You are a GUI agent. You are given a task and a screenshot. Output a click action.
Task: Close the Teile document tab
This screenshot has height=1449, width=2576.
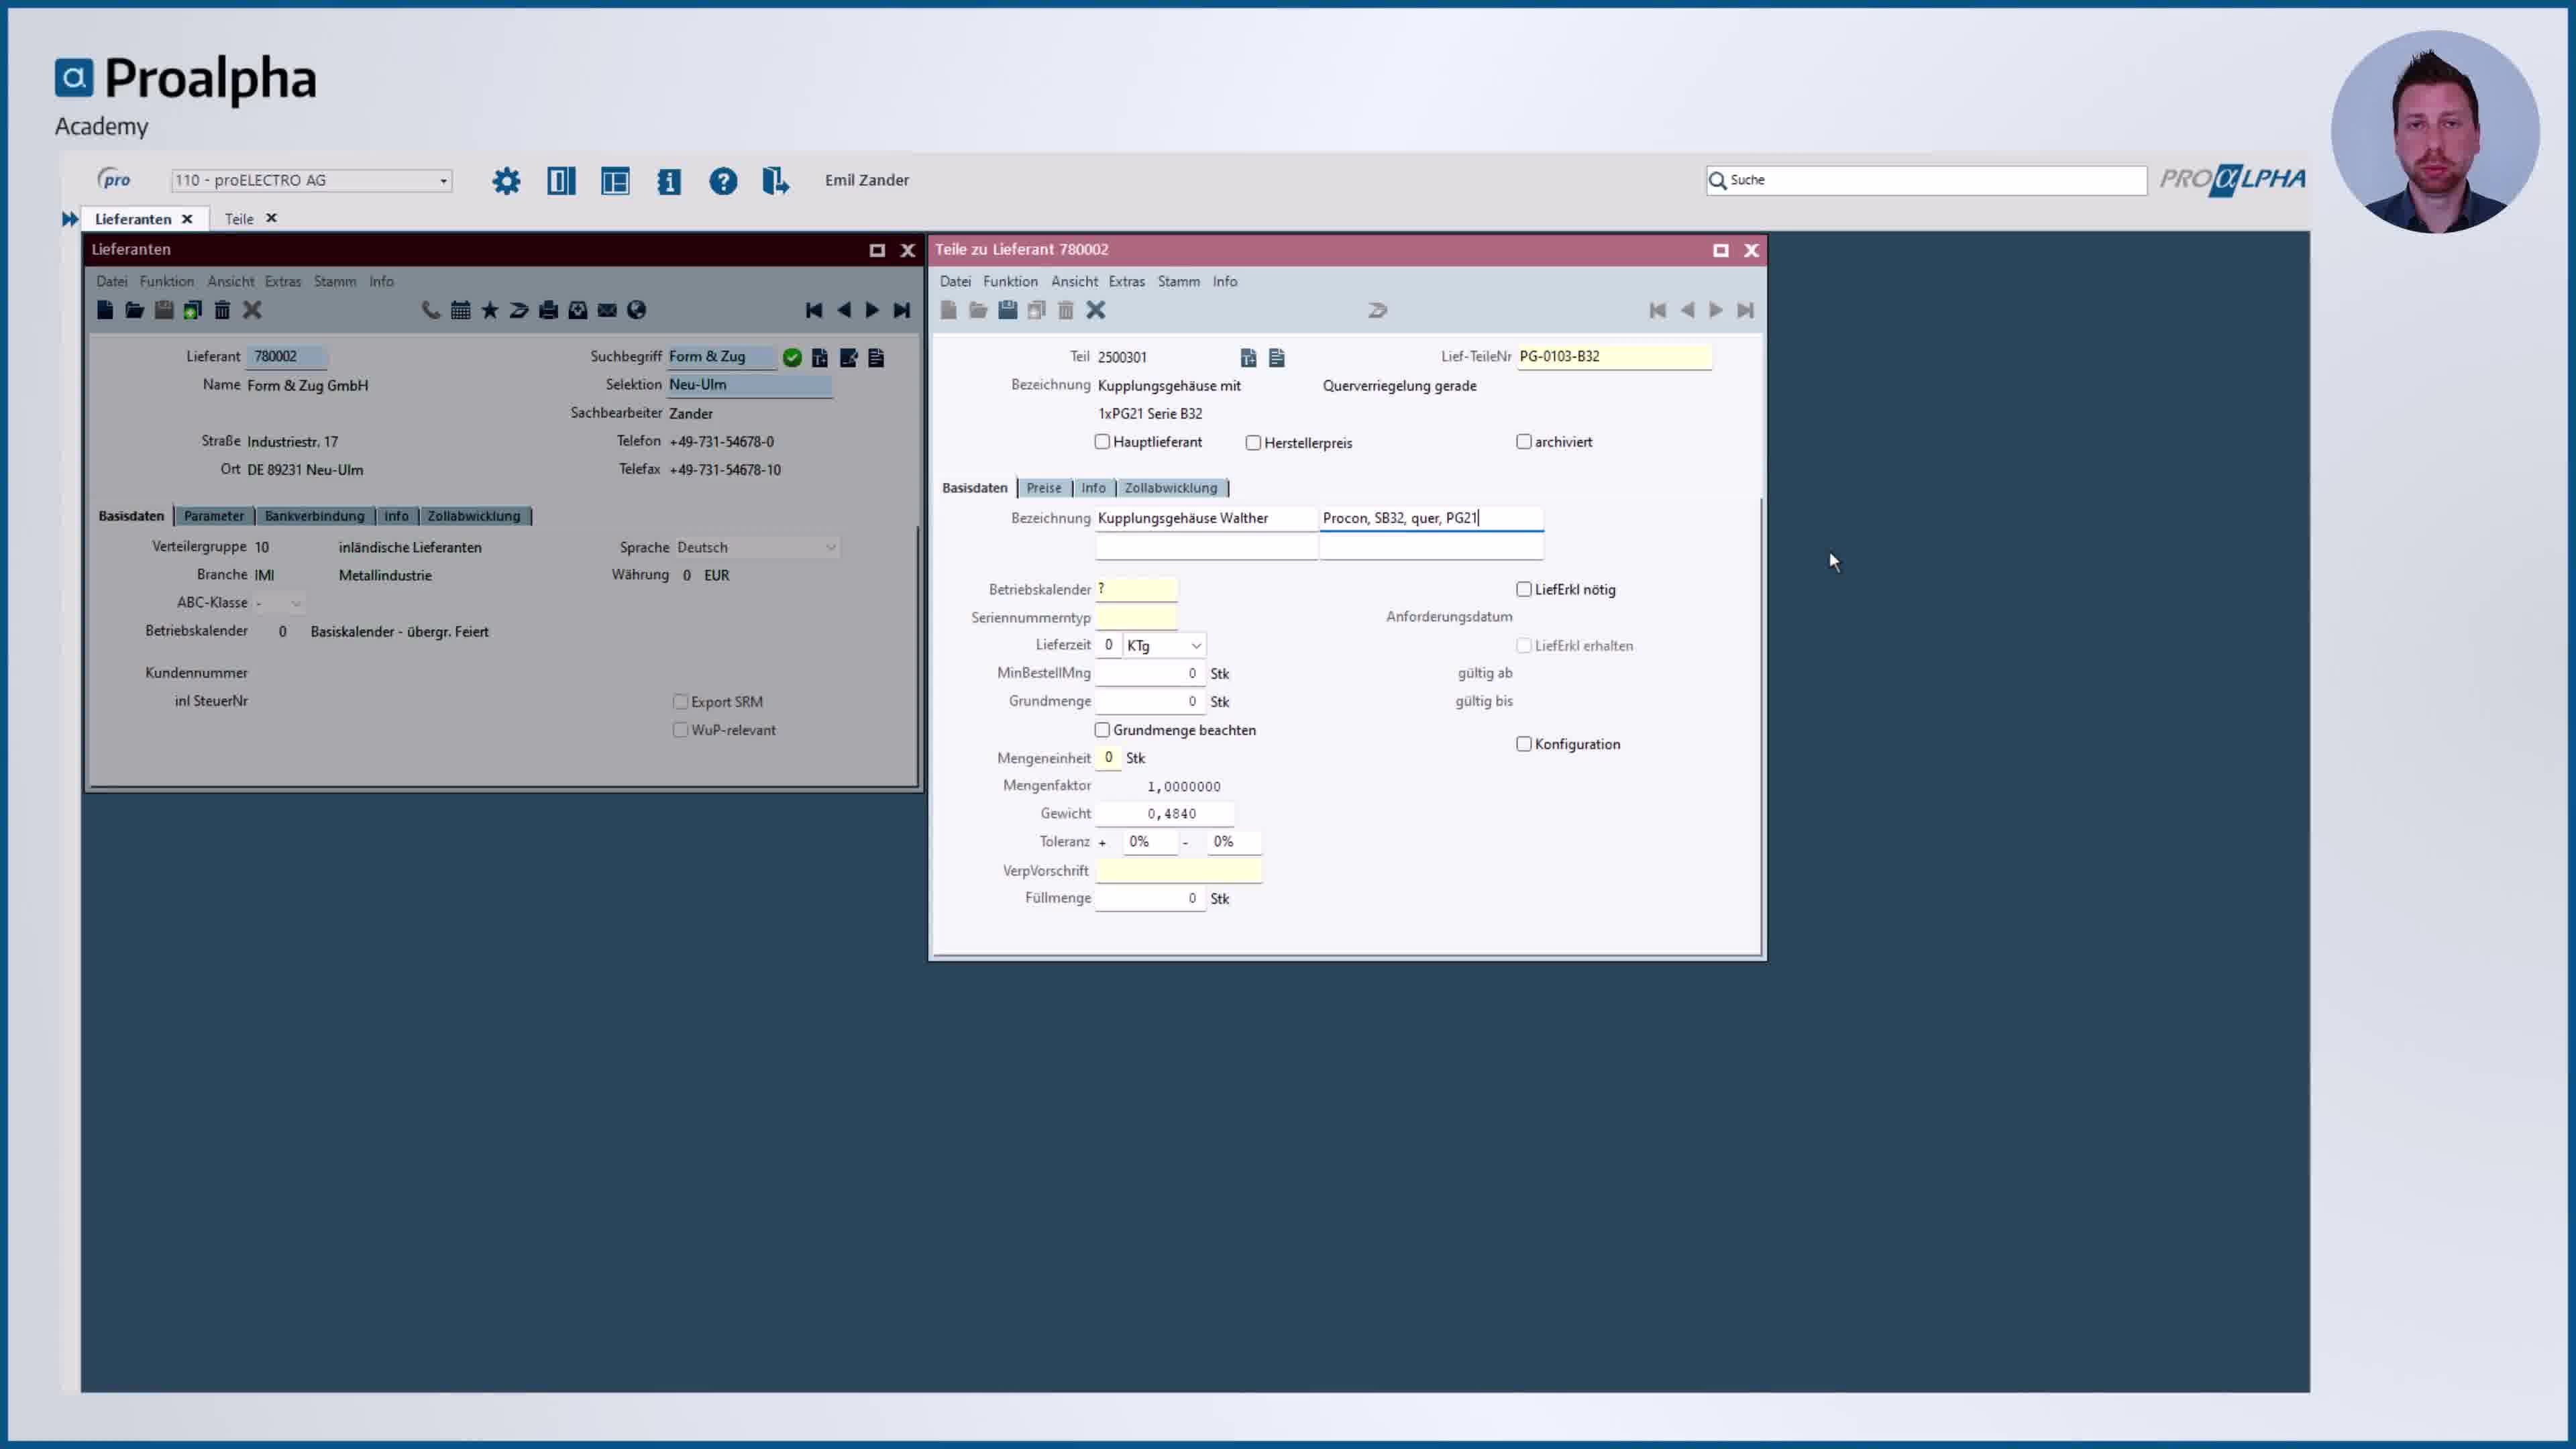[271, 218]
